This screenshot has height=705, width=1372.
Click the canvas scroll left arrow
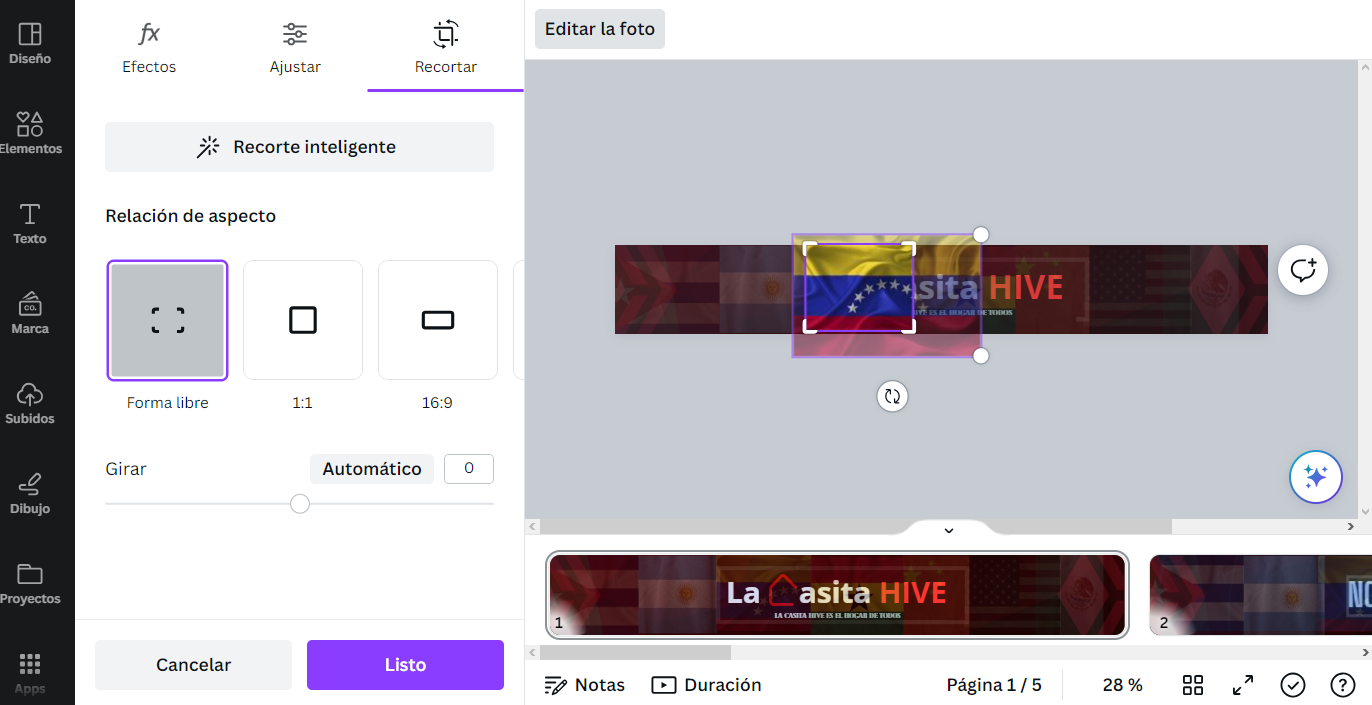pos(533,526)
